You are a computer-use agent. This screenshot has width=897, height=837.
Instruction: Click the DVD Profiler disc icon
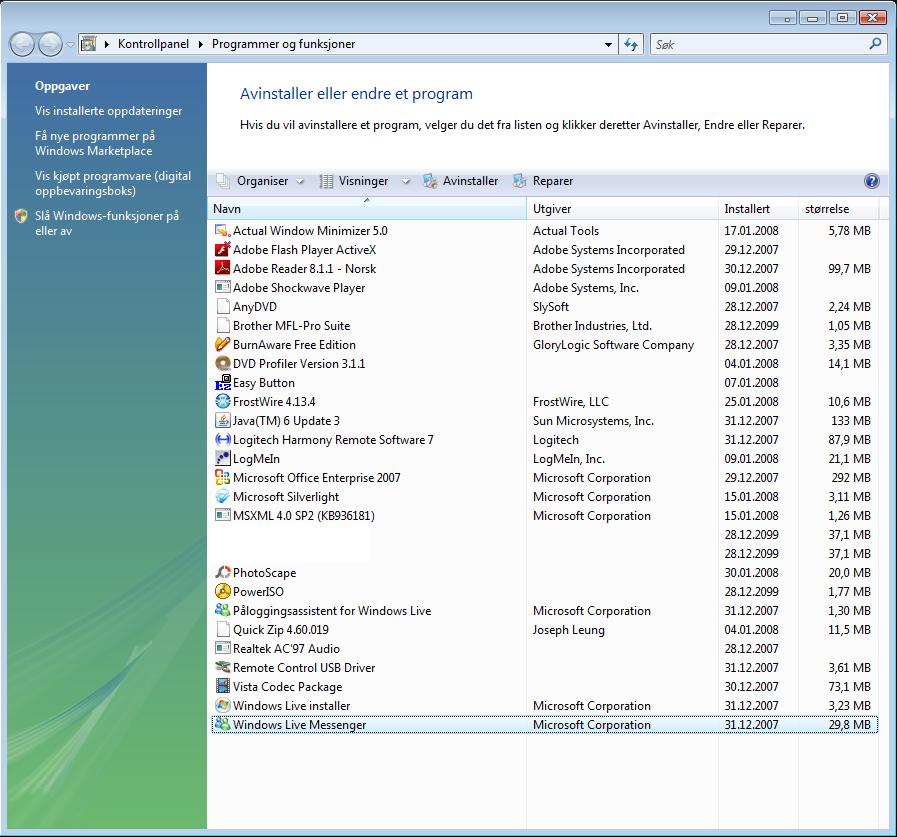[222, 363]
